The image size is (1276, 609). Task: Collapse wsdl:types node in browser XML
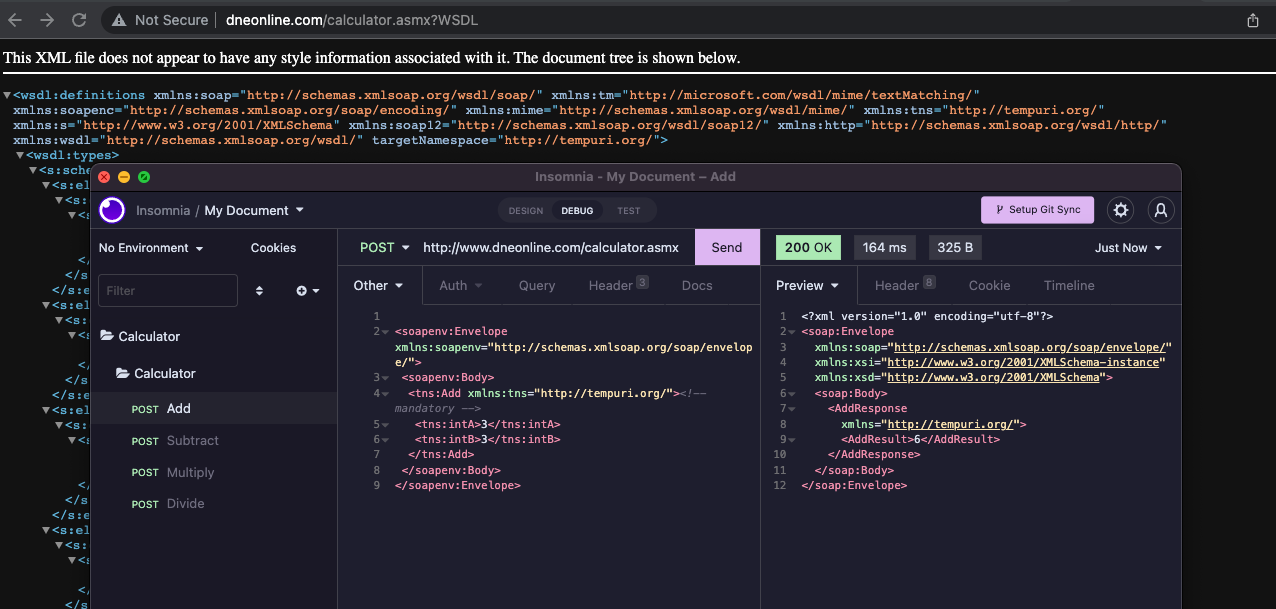click(x=20, y=156)
